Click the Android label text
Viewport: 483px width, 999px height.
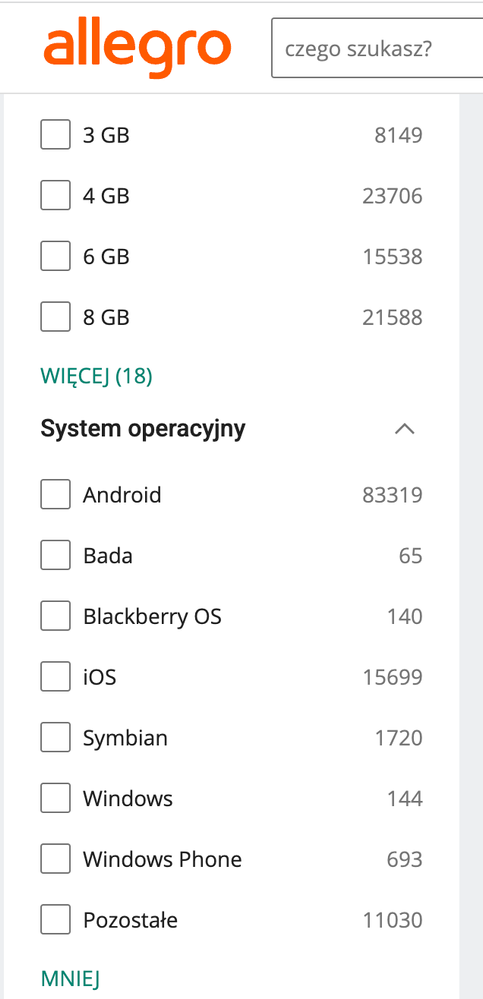coord(122,495)
